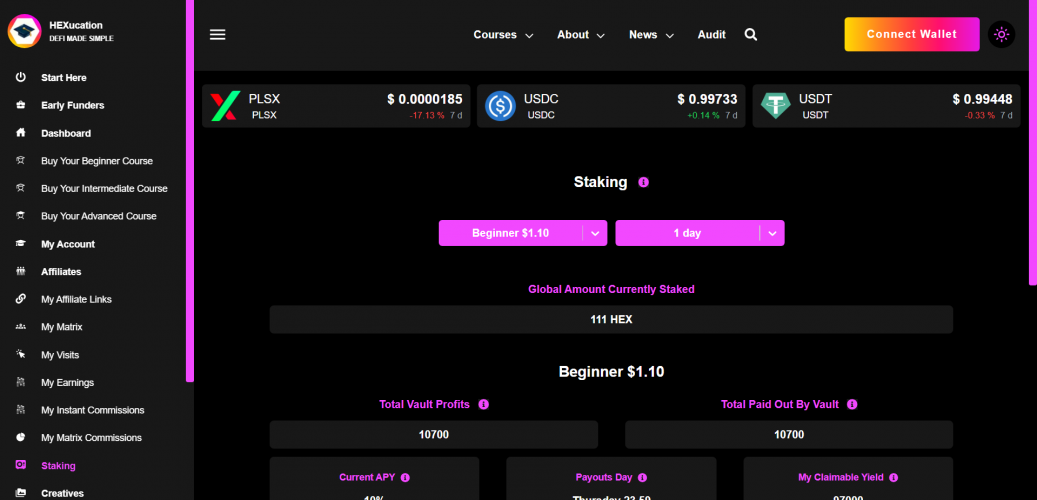Select Buy Your Intermediate Course
Screen dimensions: 1037x500
104,188
